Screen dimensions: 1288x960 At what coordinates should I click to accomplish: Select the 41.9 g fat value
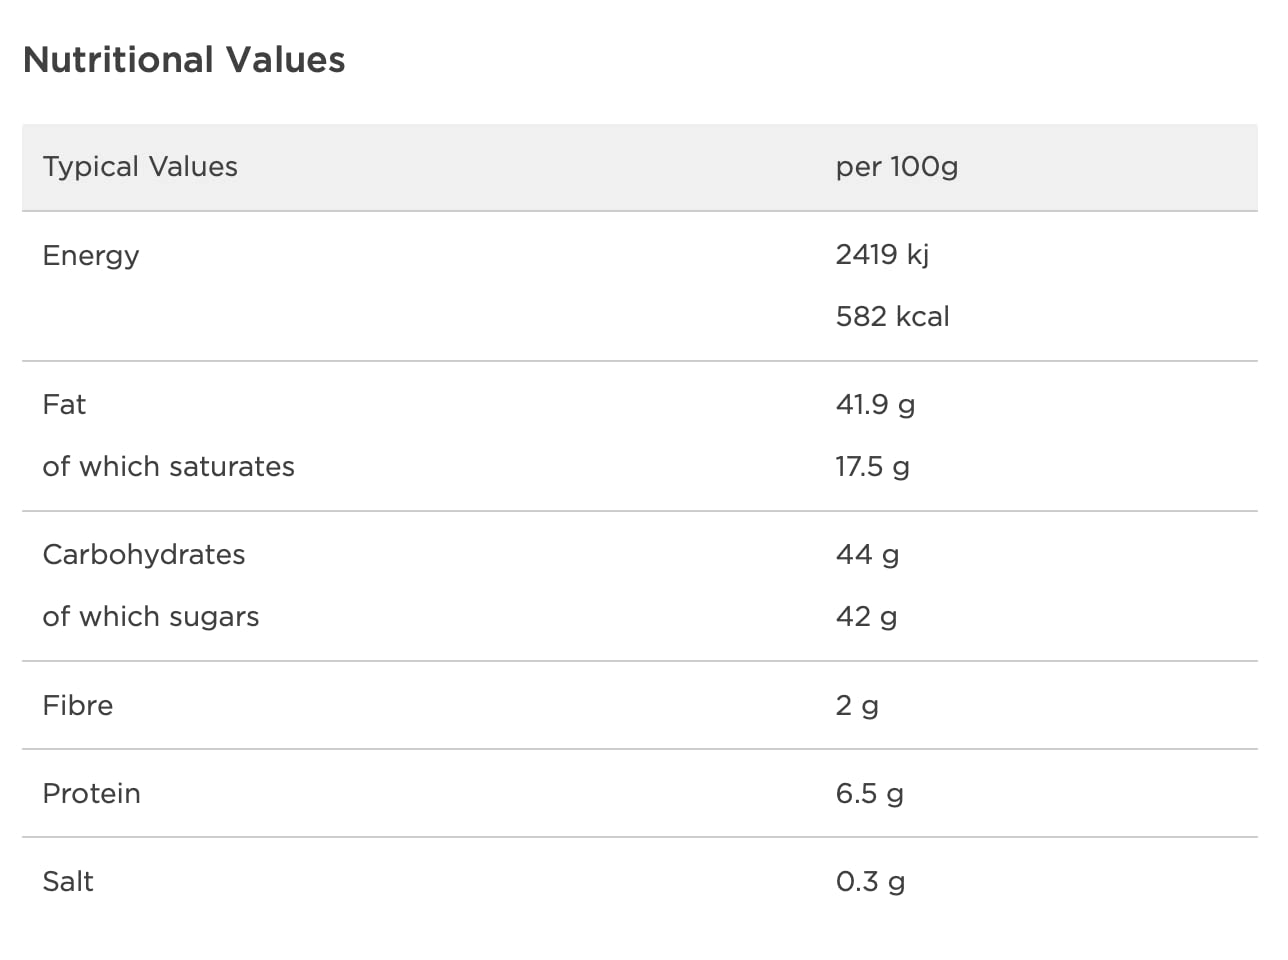pyautogui.click(x=875, y=404)
